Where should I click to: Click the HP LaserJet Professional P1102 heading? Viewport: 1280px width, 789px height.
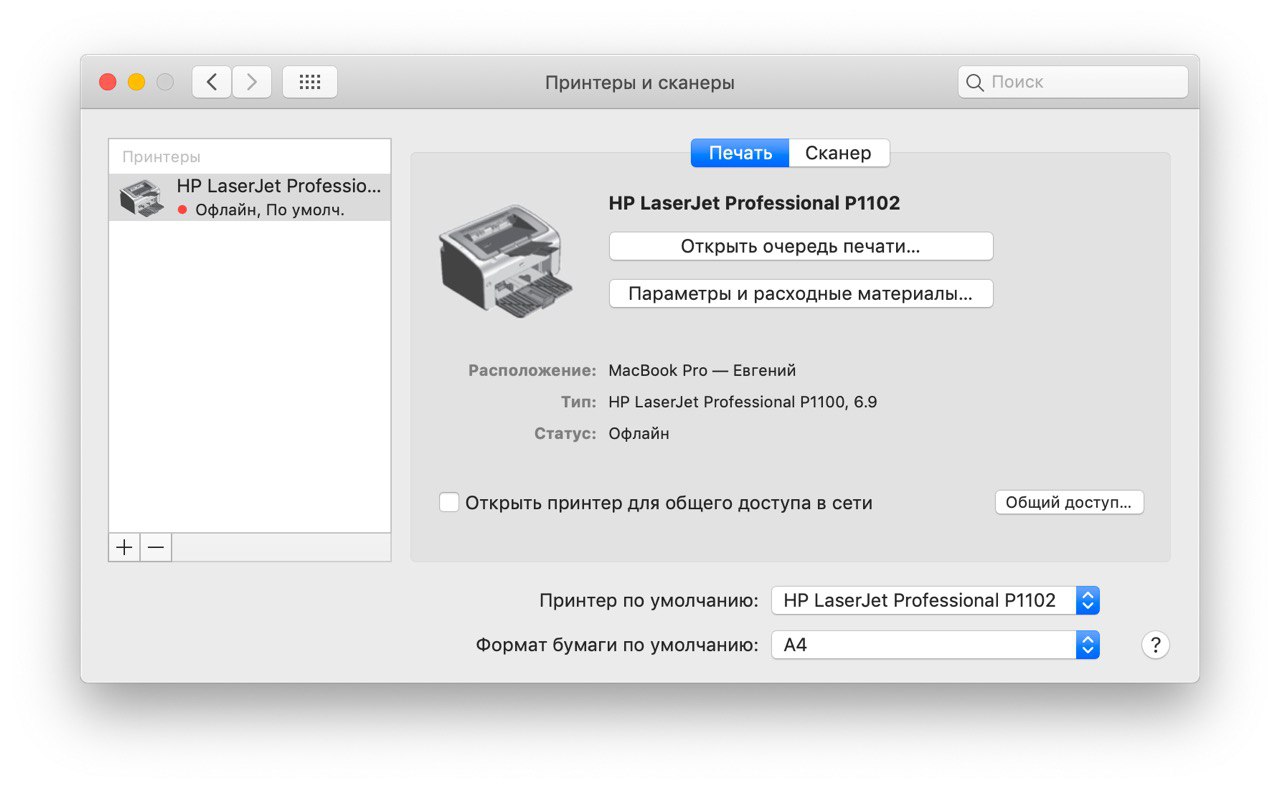click(754, 203)
